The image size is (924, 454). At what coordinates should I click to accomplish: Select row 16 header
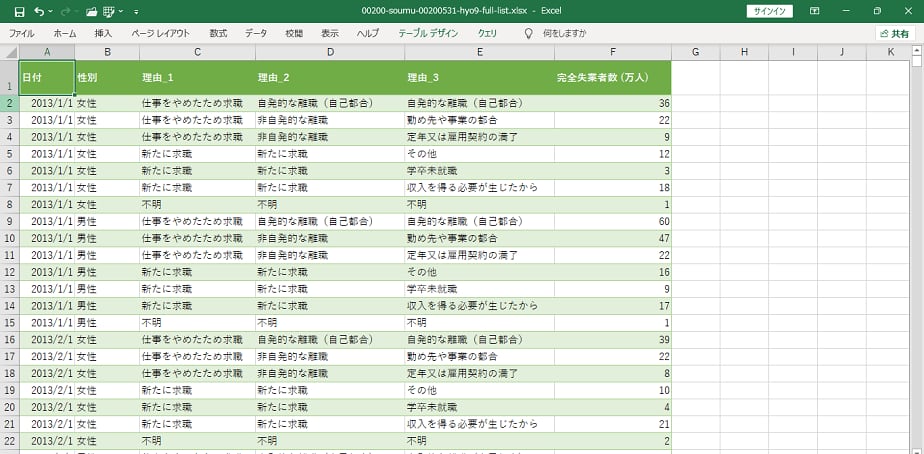click(x=9, y=340)
